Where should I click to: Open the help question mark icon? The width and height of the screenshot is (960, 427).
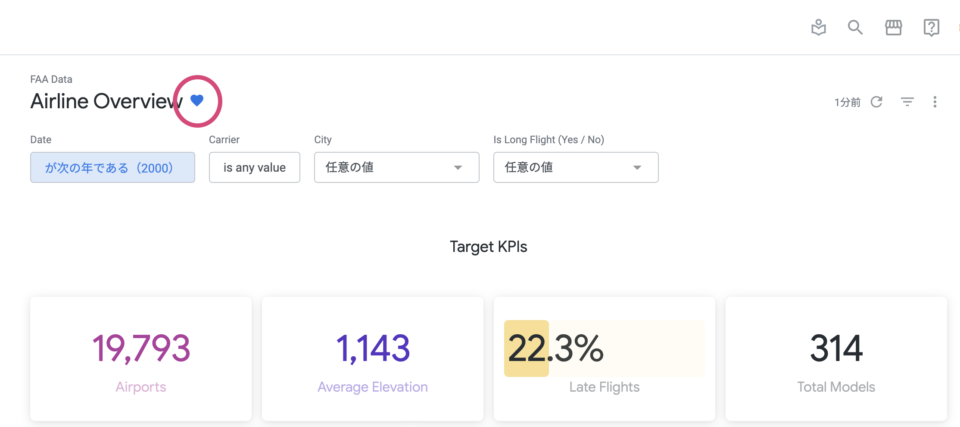tap(931, 28)
